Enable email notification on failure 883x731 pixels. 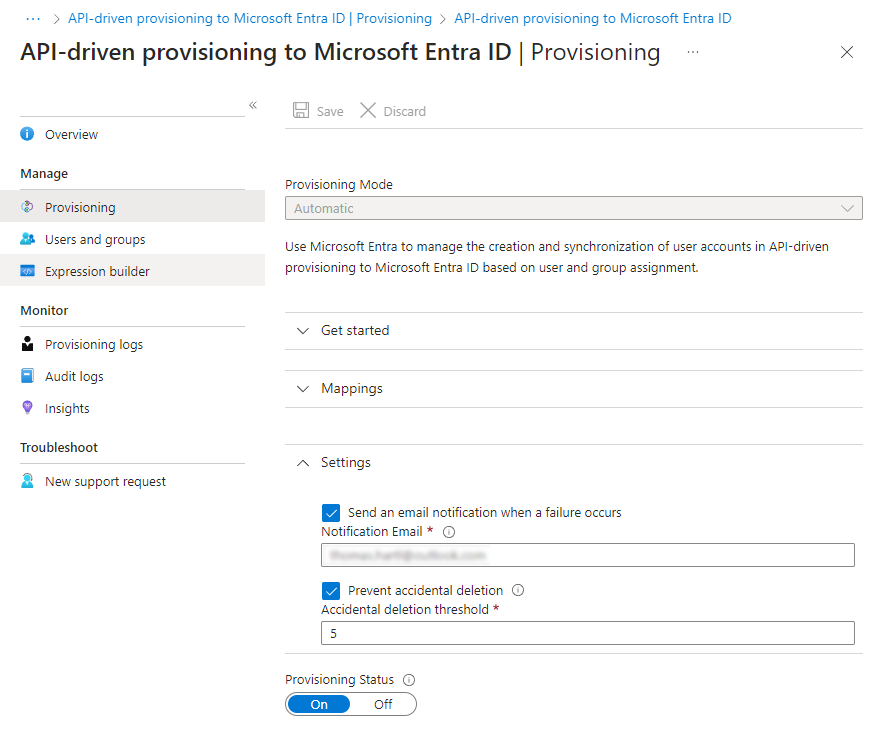pos(331,512)
